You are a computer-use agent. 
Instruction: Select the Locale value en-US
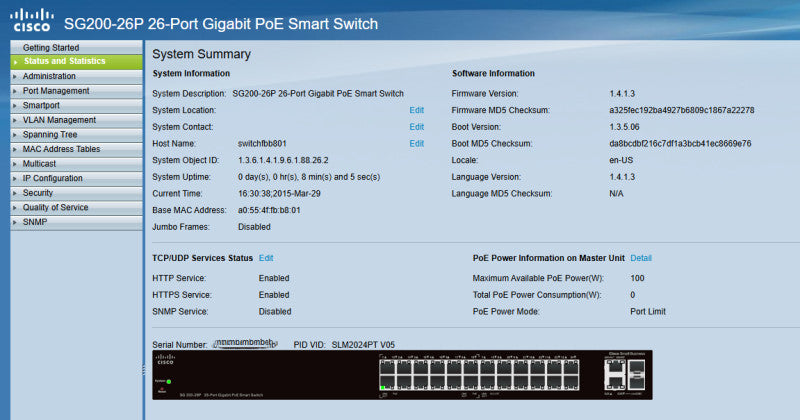(621, 160)
